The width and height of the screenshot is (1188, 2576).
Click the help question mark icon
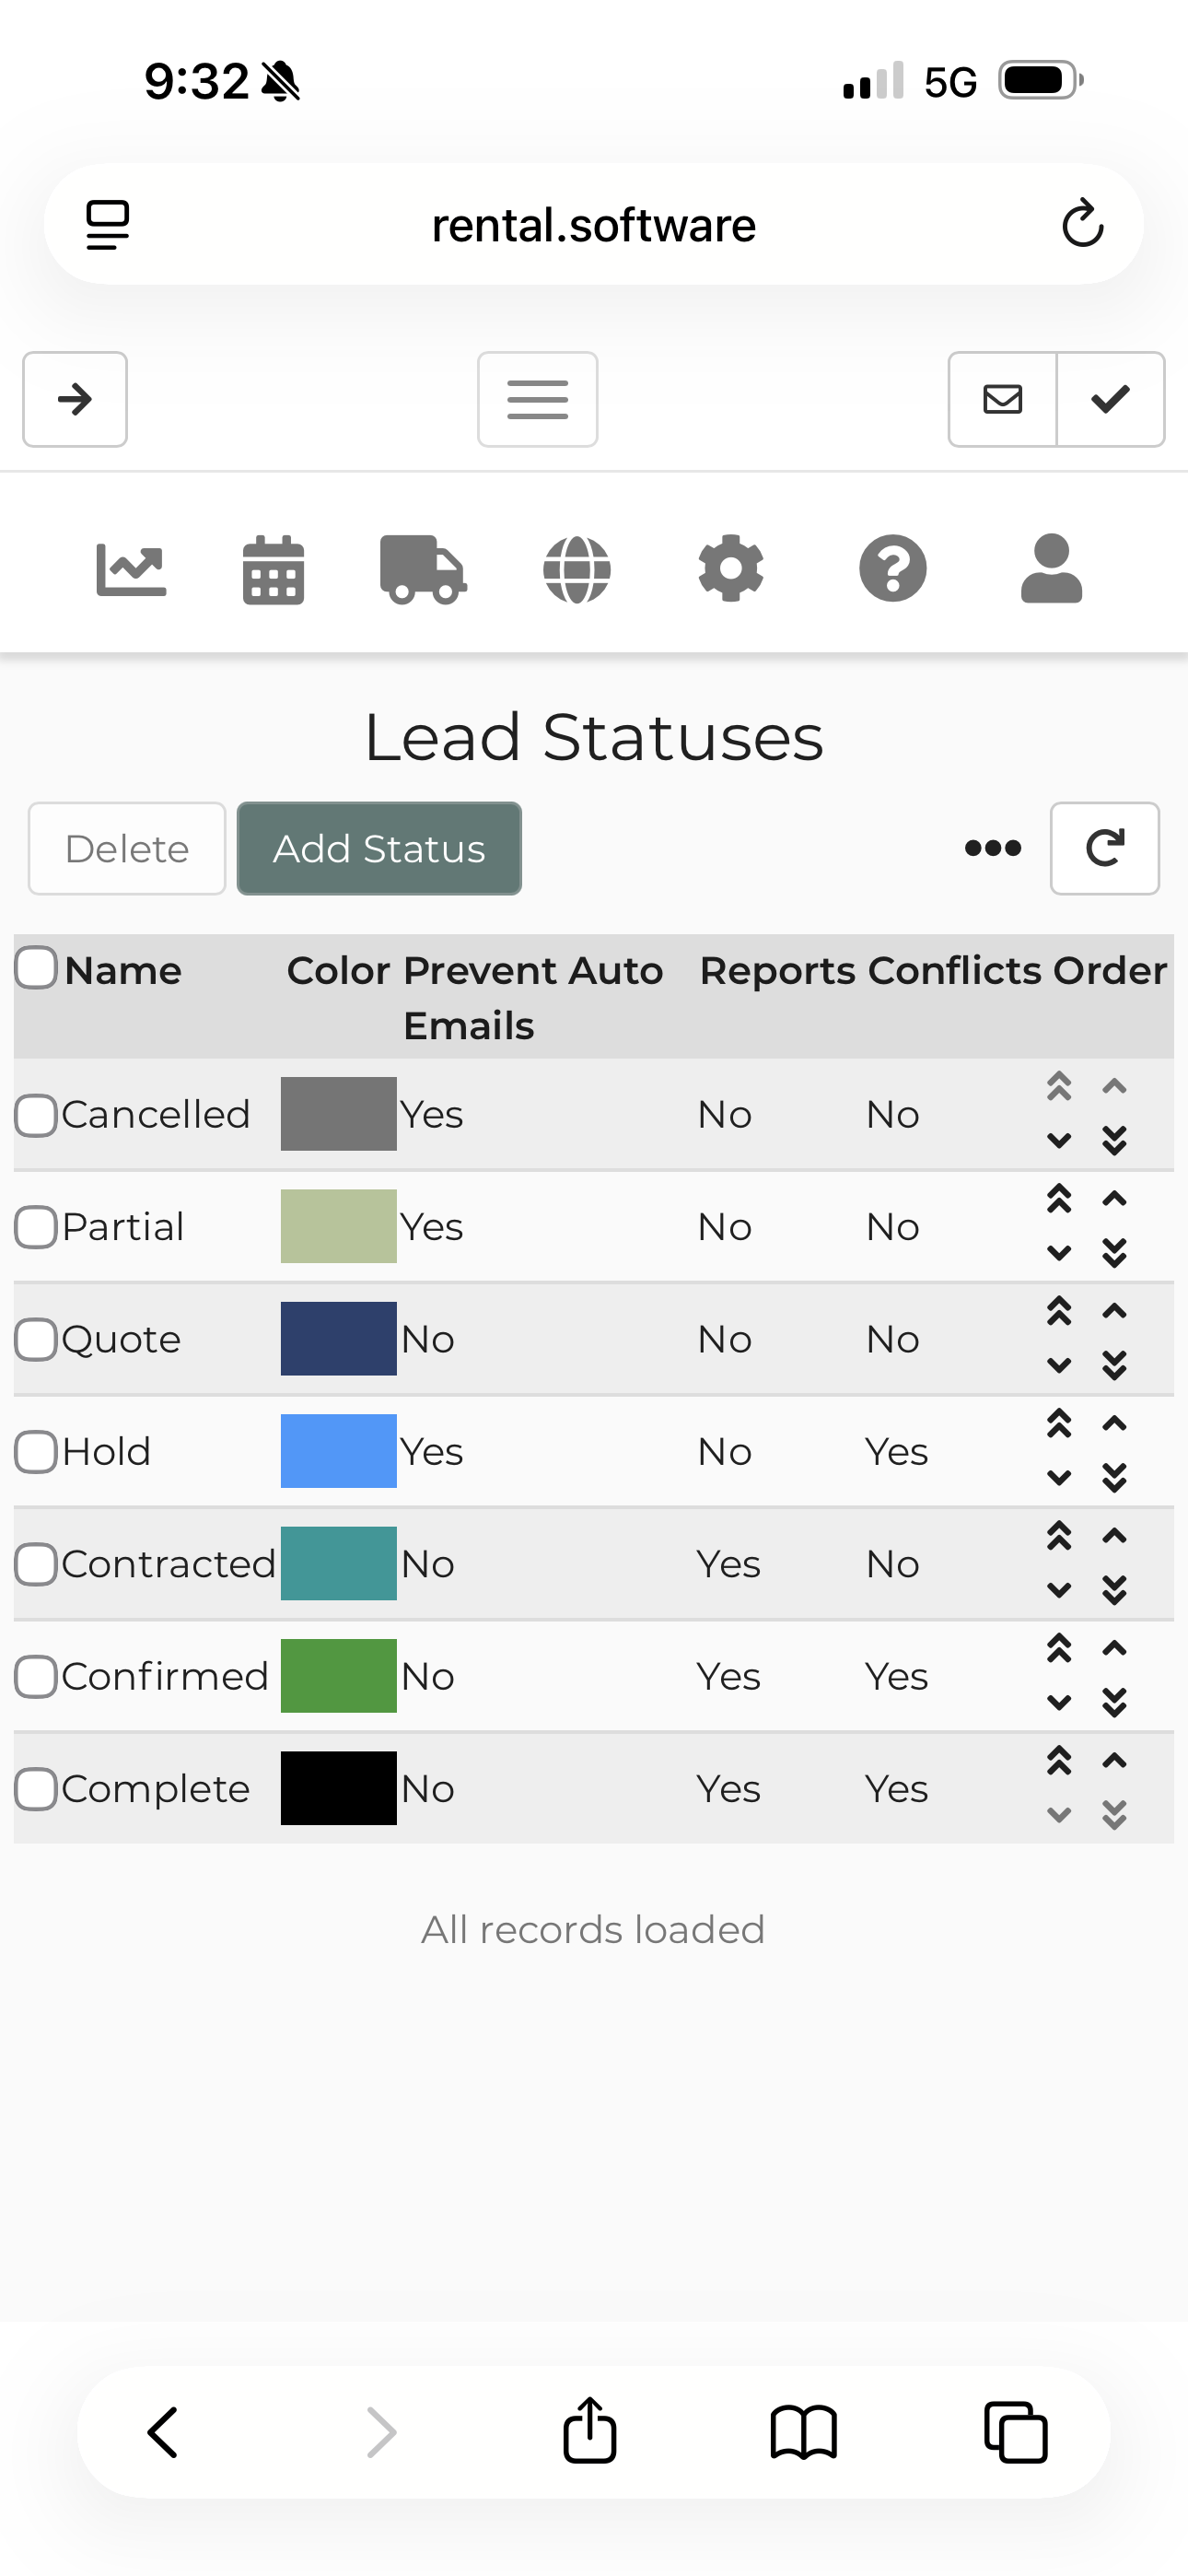point(892,569)
